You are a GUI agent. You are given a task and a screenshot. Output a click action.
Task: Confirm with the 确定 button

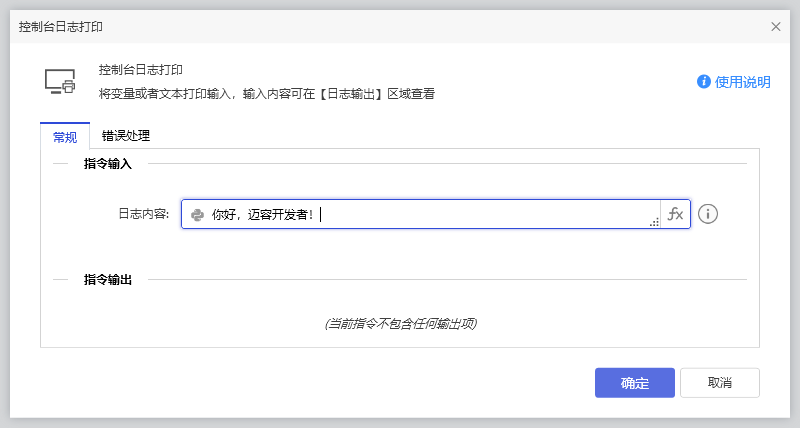point(635,383)
